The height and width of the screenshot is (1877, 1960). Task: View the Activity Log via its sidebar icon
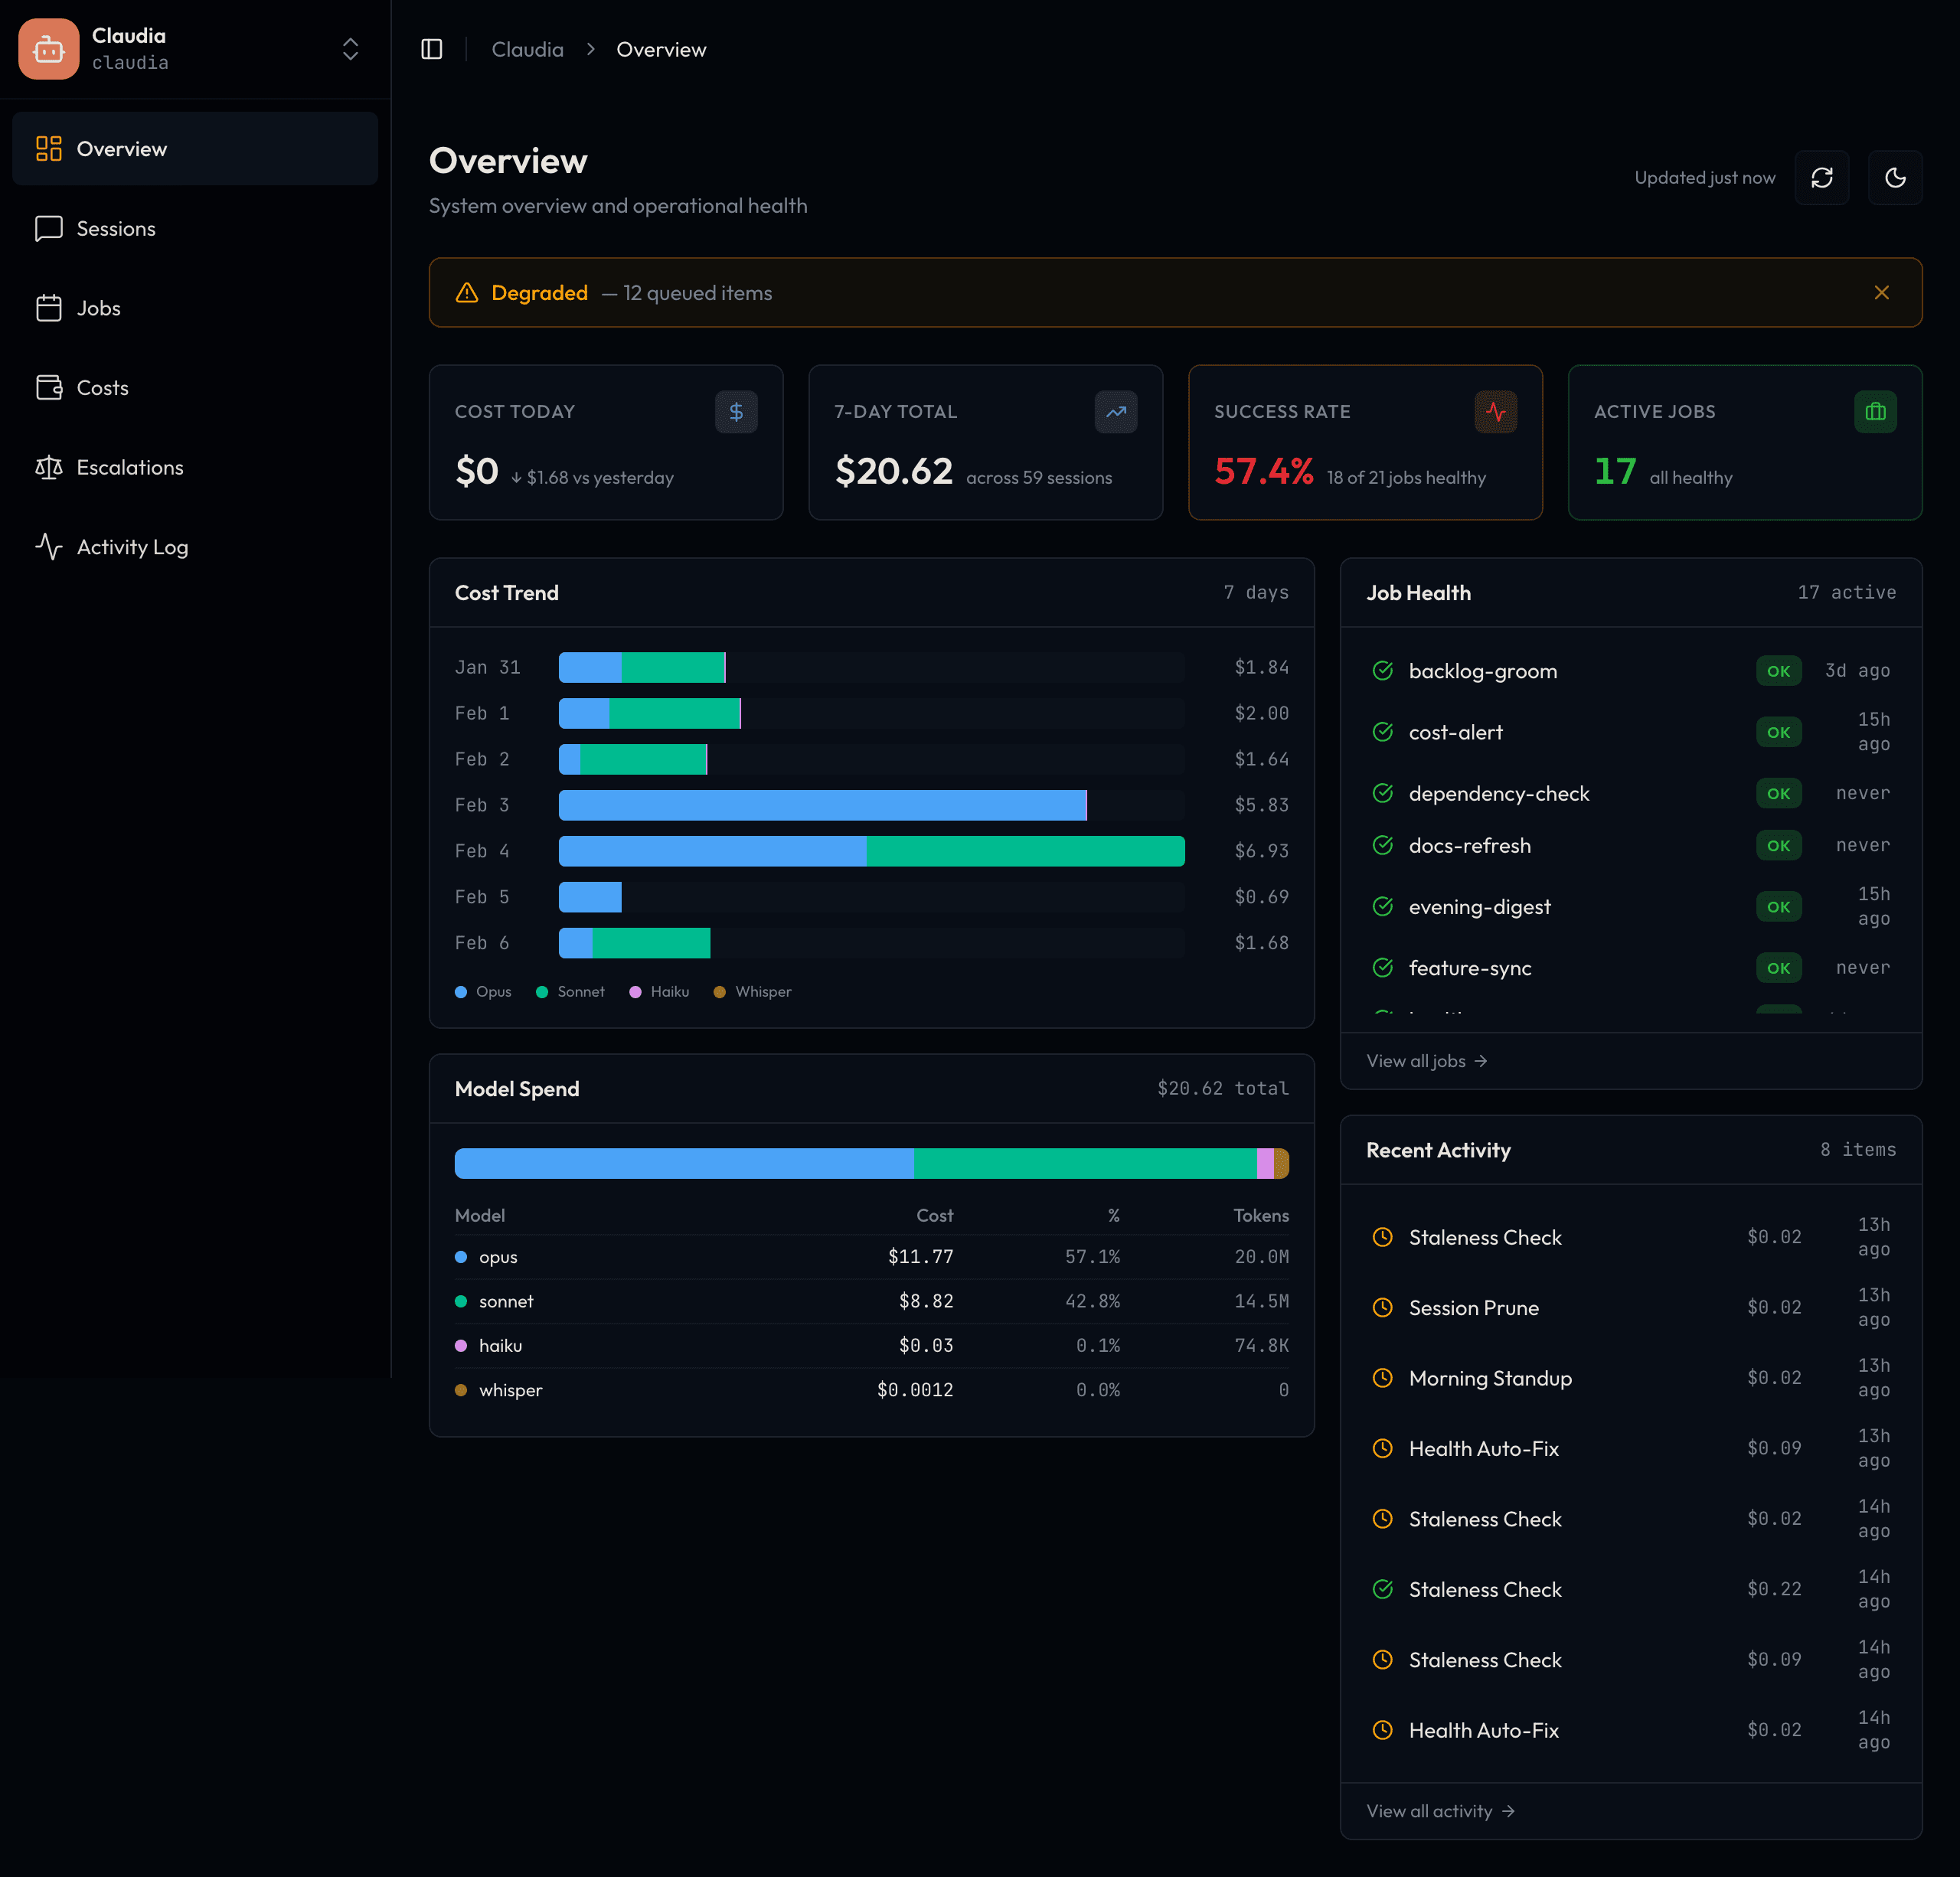[x=50, y=547]
